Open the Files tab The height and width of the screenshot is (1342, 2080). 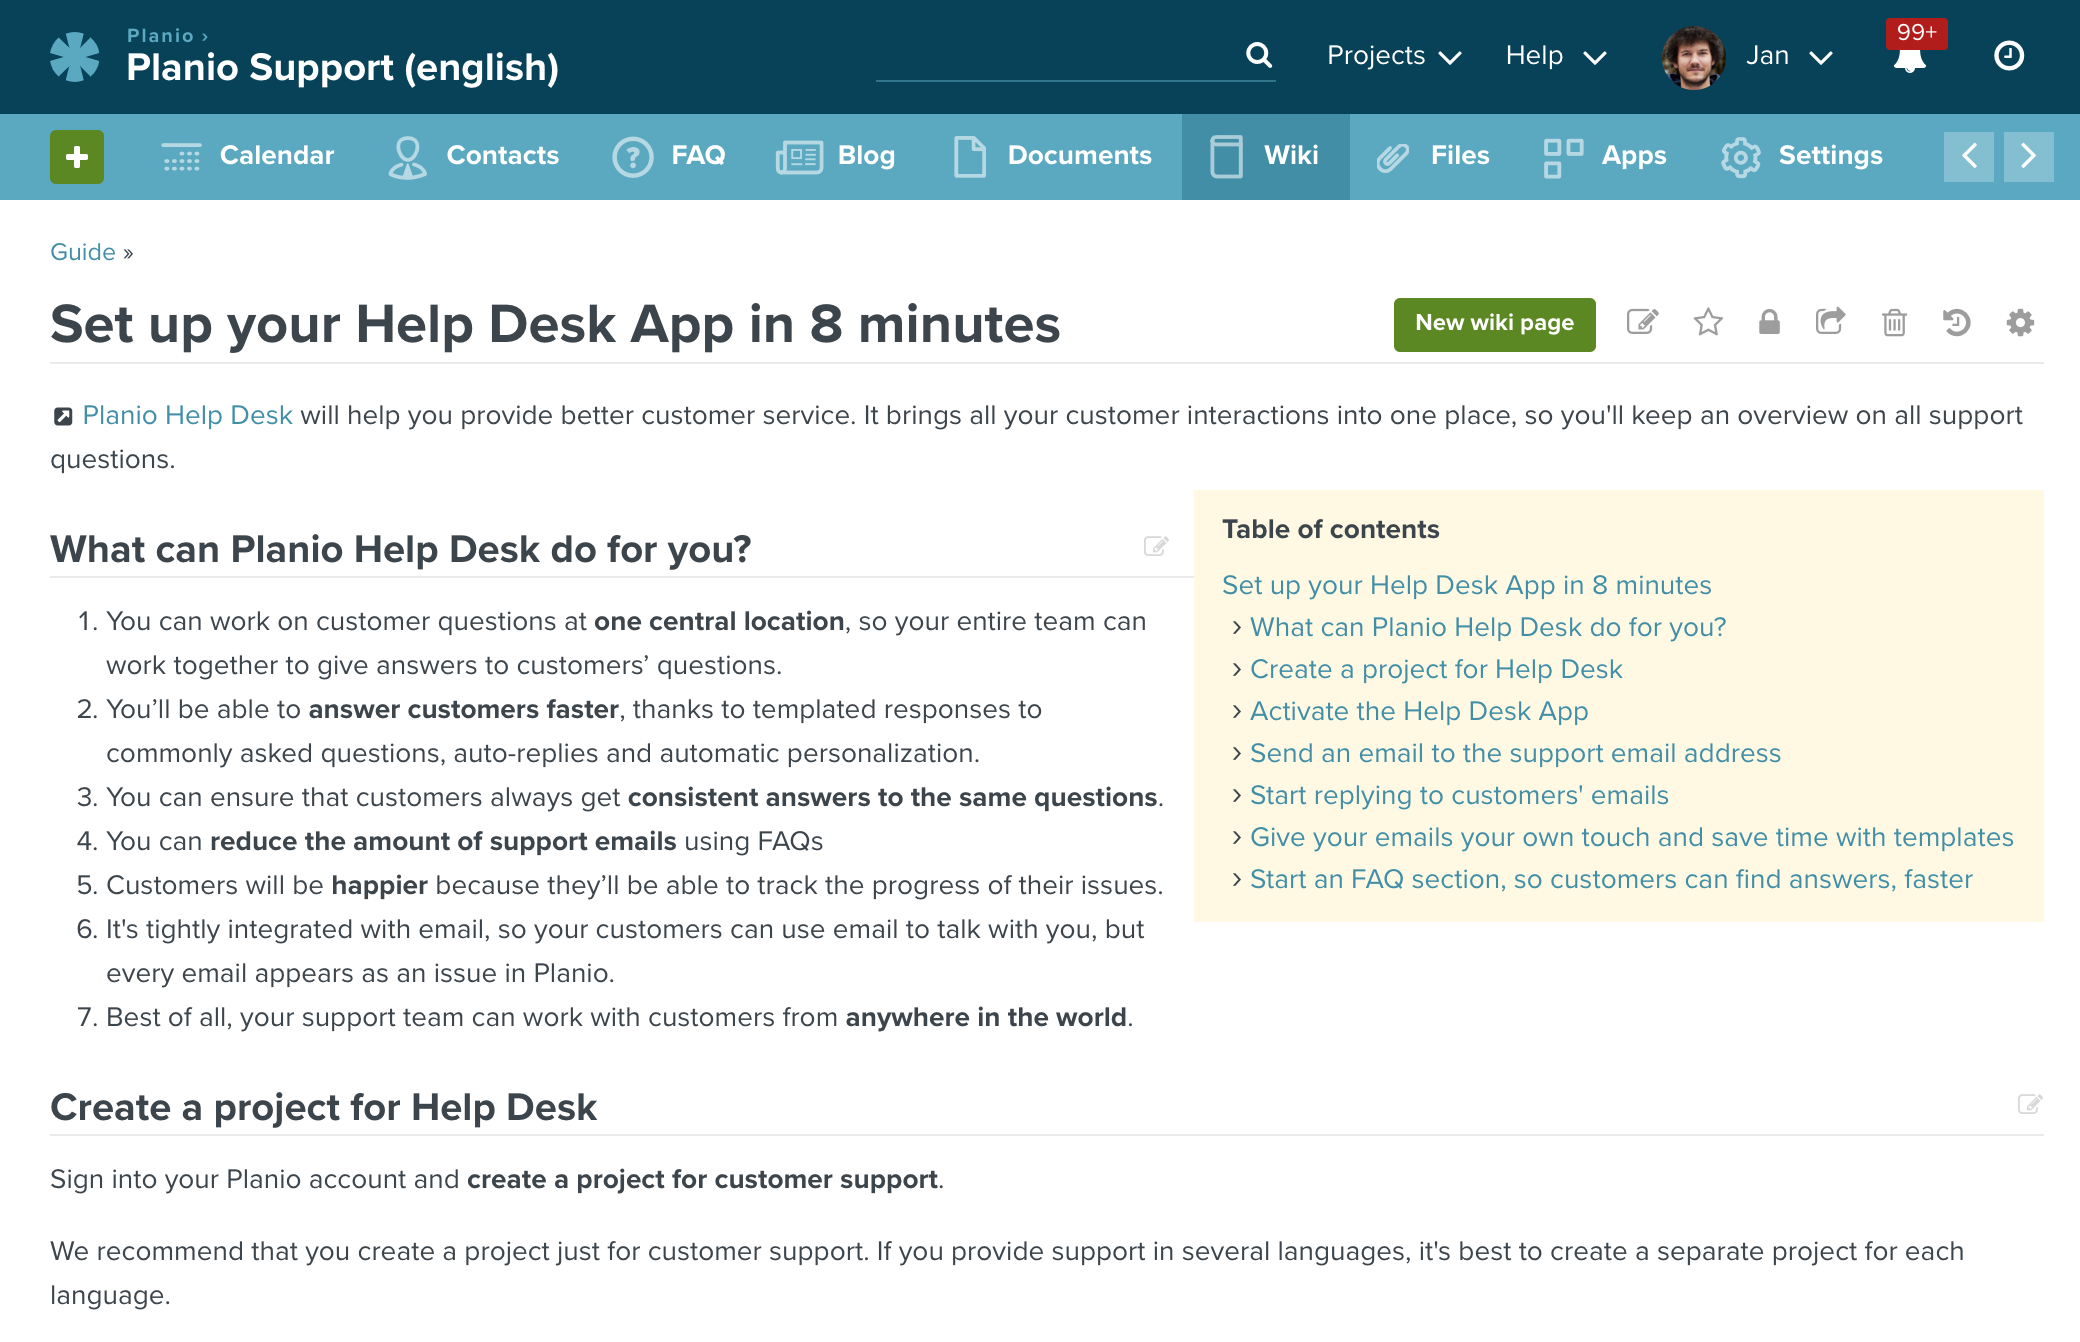pos(1432,157)
